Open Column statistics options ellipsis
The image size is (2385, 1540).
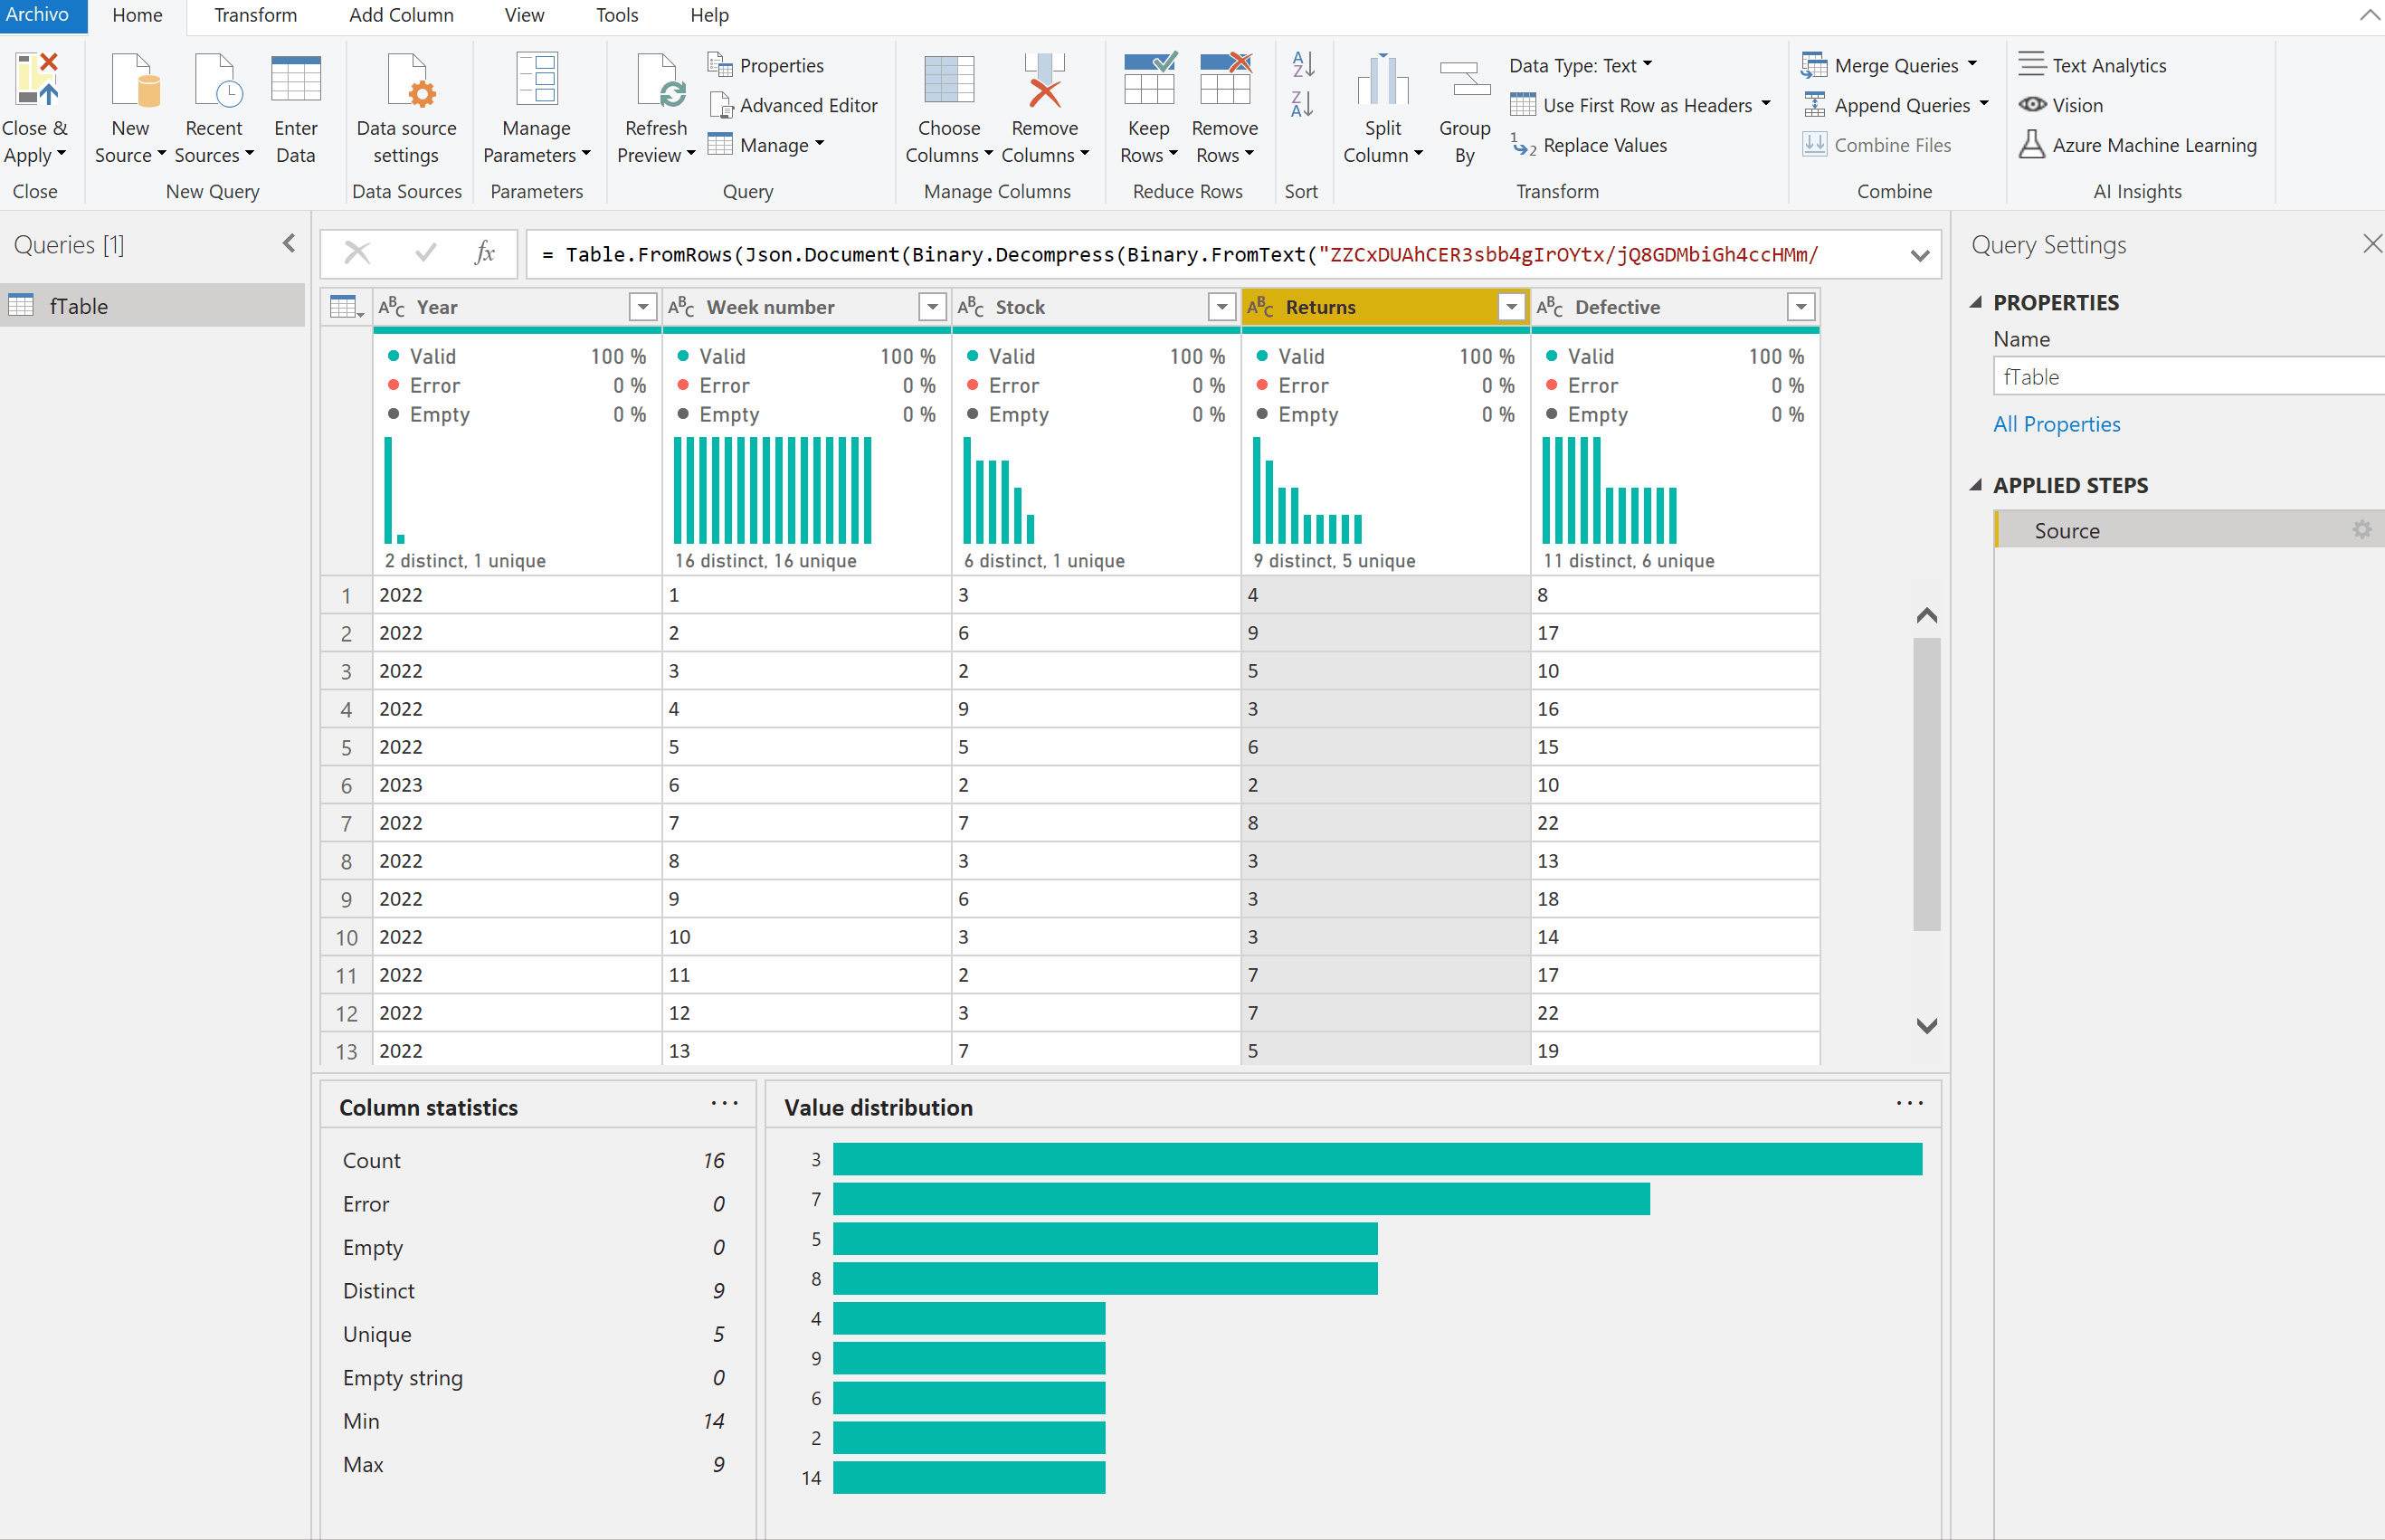tap(724, 1103)
